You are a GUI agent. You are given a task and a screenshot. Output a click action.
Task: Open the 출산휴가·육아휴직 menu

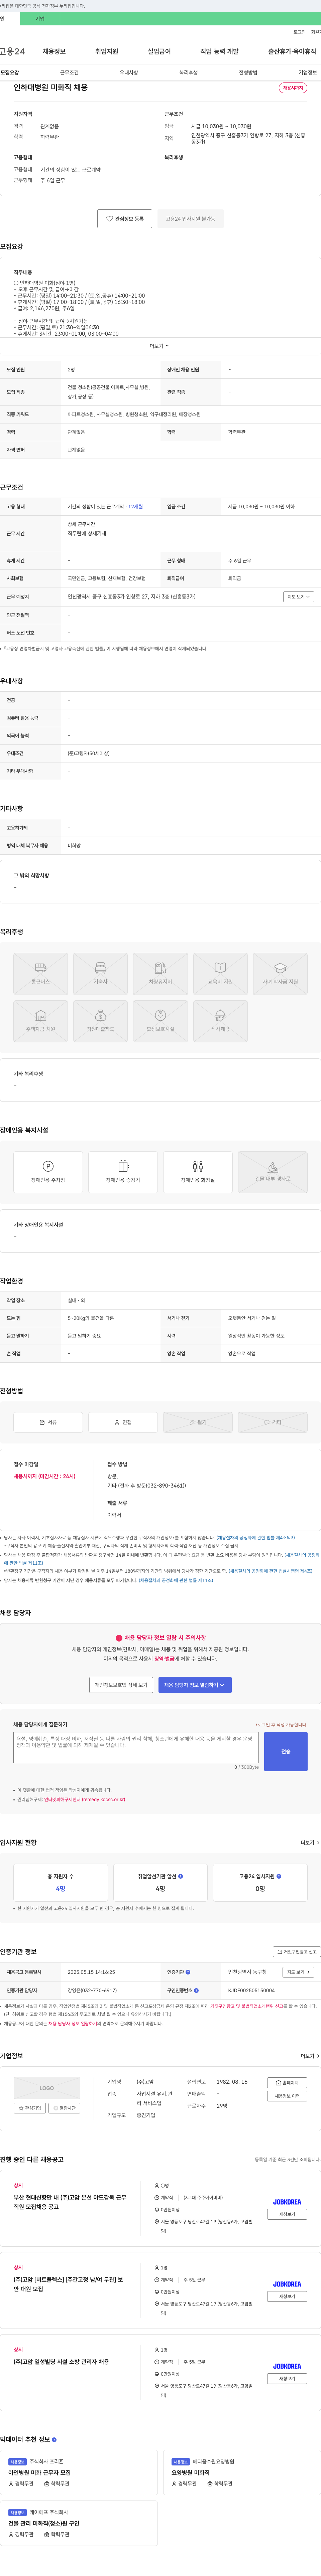[292, 51]
